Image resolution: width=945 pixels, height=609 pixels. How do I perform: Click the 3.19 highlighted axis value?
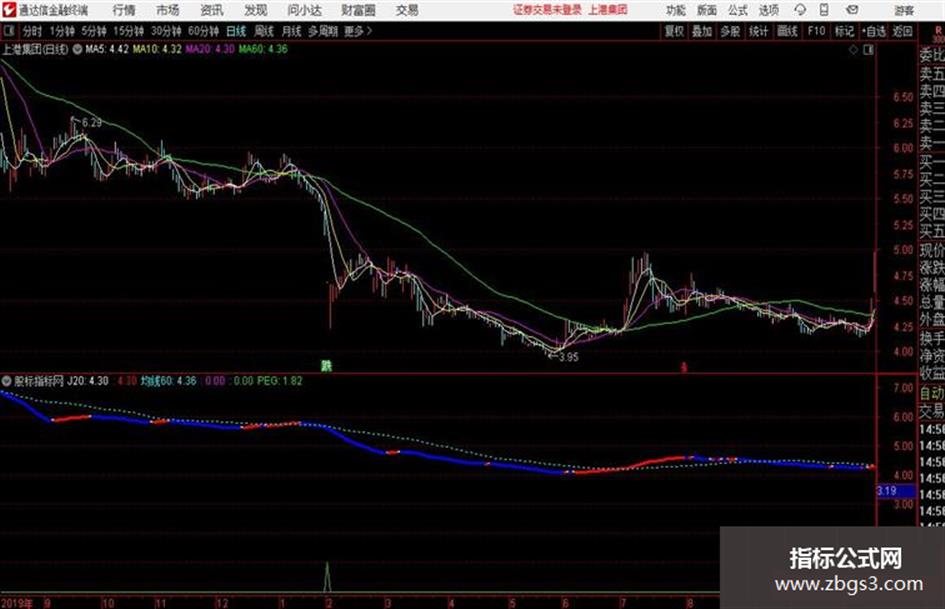896,491
